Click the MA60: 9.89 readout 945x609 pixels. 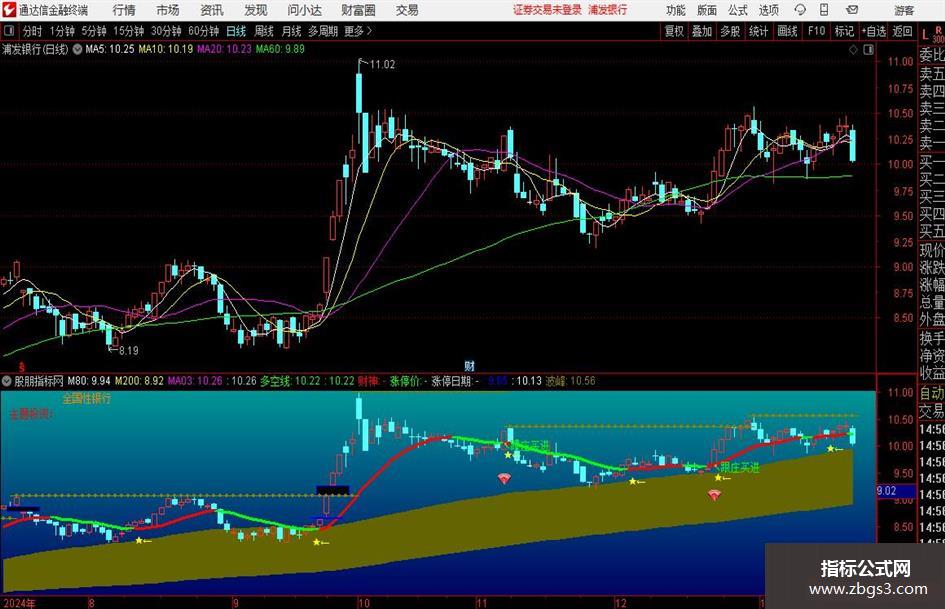point(280,49)
